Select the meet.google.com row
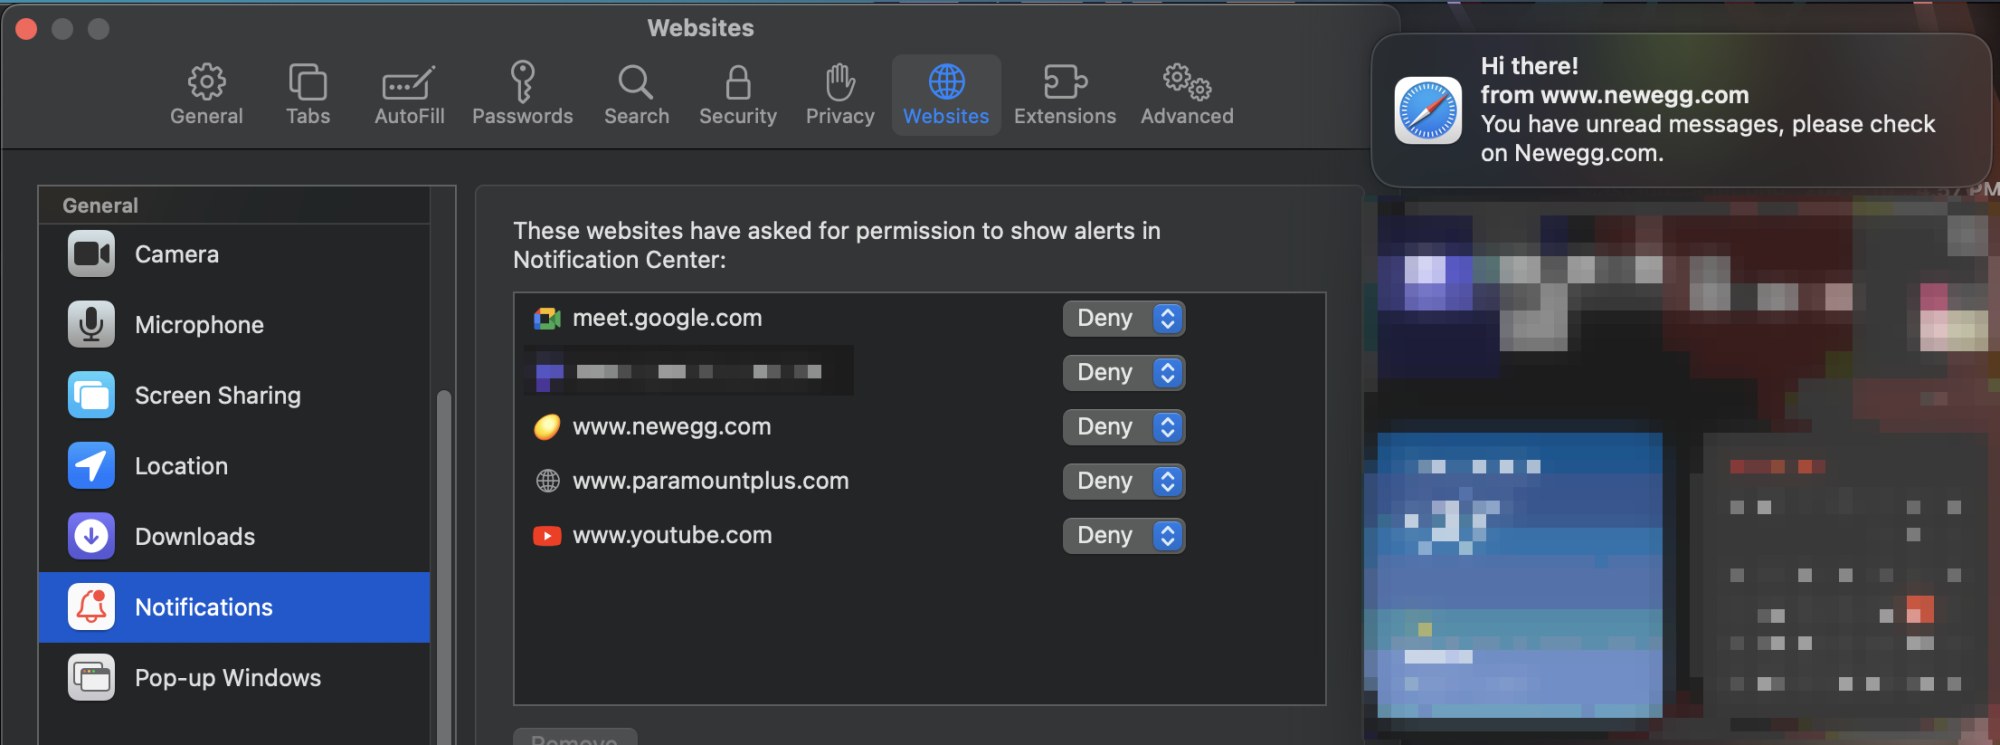Screen dimensions: 2000x745 (919, 318)
